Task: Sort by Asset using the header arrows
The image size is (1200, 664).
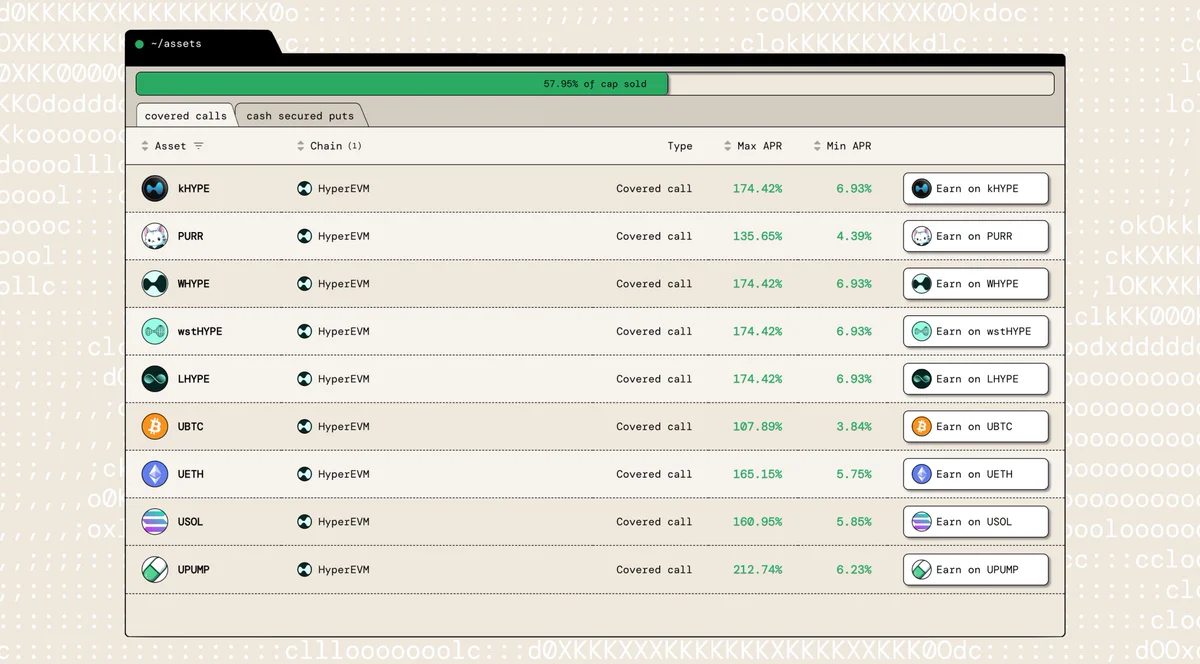Action: coord(145,146)
